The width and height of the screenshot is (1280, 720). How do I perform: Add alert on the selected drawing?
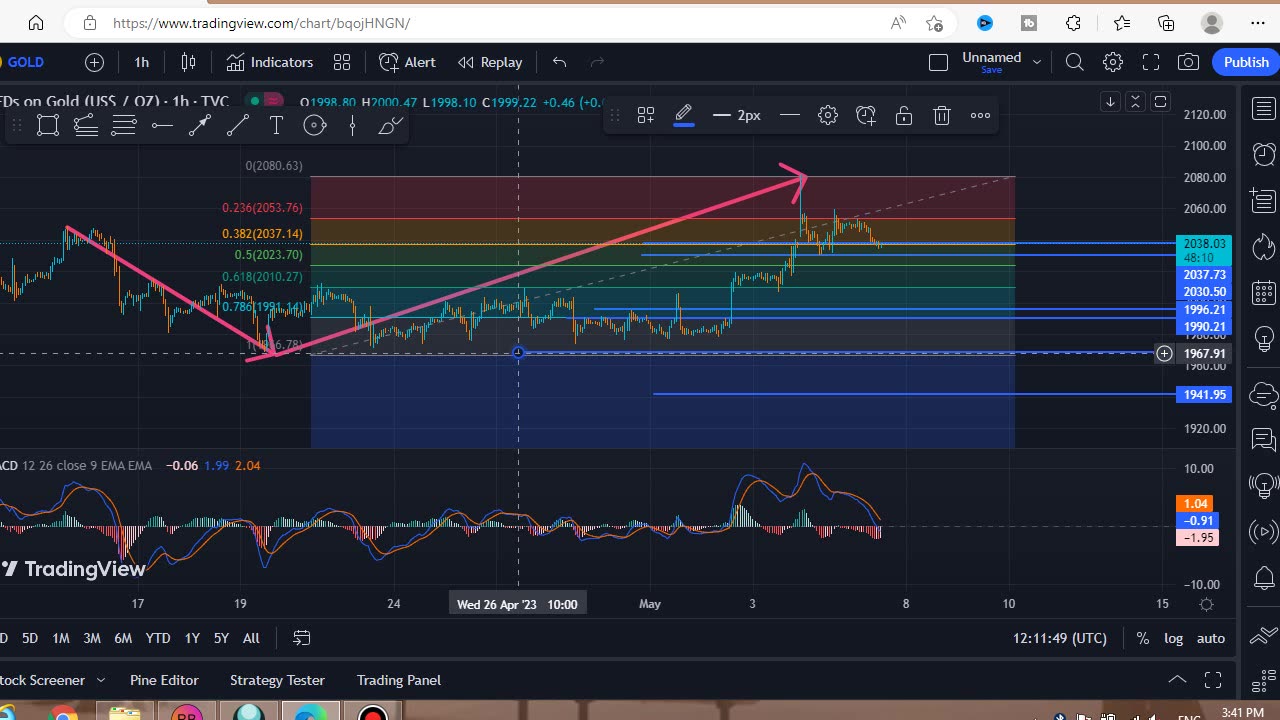click(866, 115)
